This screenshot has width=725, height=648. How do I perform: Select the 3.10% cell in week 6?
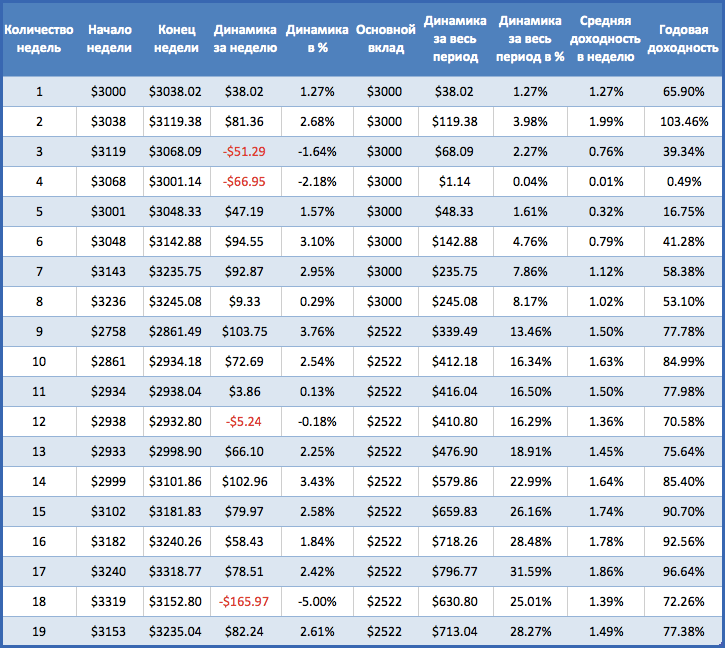[317, 242]
